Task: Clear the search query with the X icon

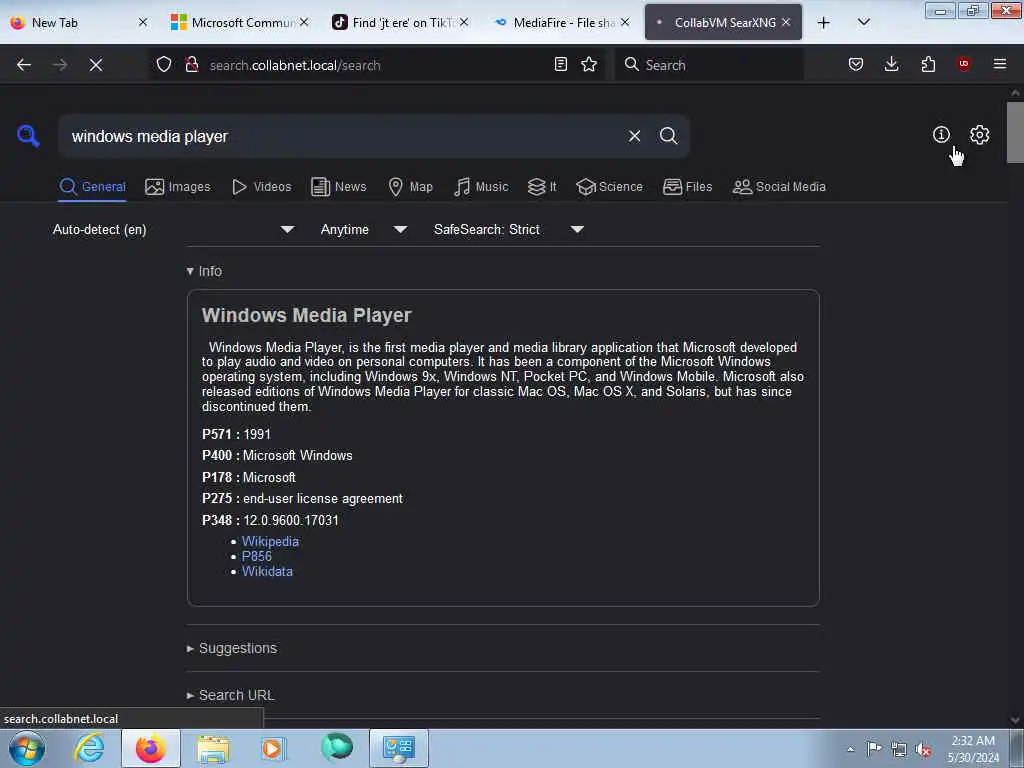Action: 634,136
